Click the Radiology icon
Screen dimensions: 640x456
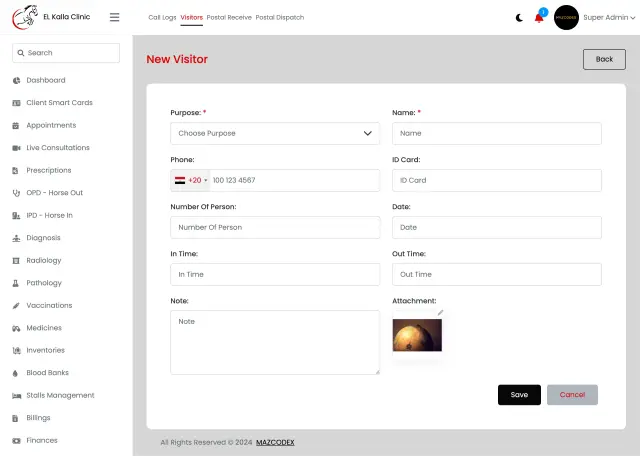(16, 260)
